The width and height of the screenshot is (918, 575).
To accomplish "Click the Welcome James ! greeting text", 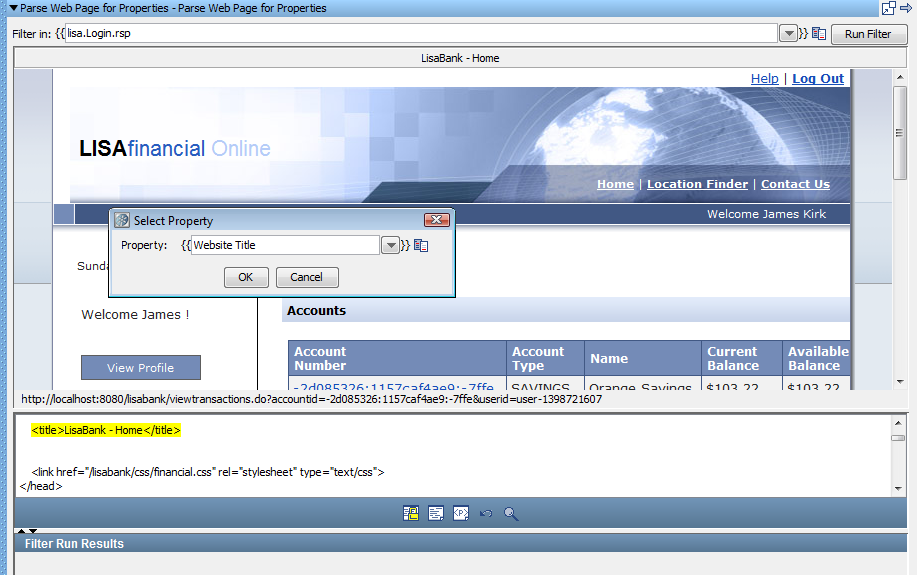I will click(x=135, y=314).
